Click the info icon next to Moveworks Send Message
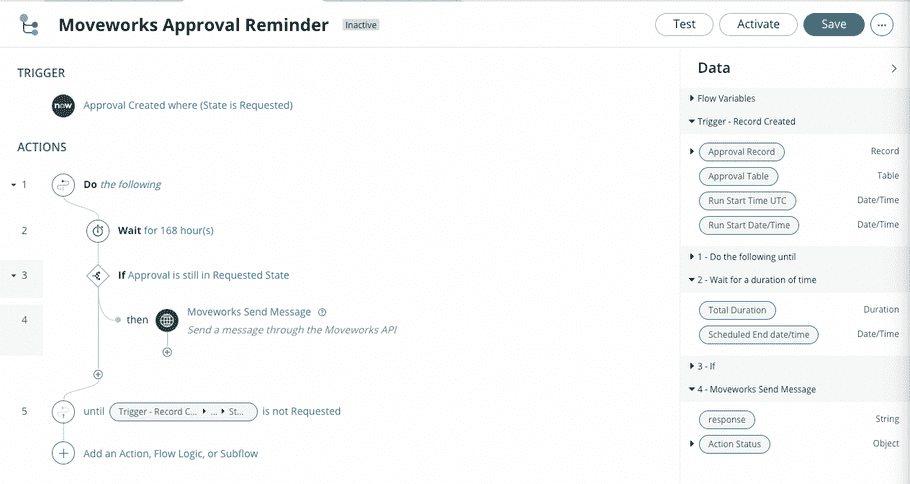The width and height of the screenshot is (910, 484). pos(323,312)
